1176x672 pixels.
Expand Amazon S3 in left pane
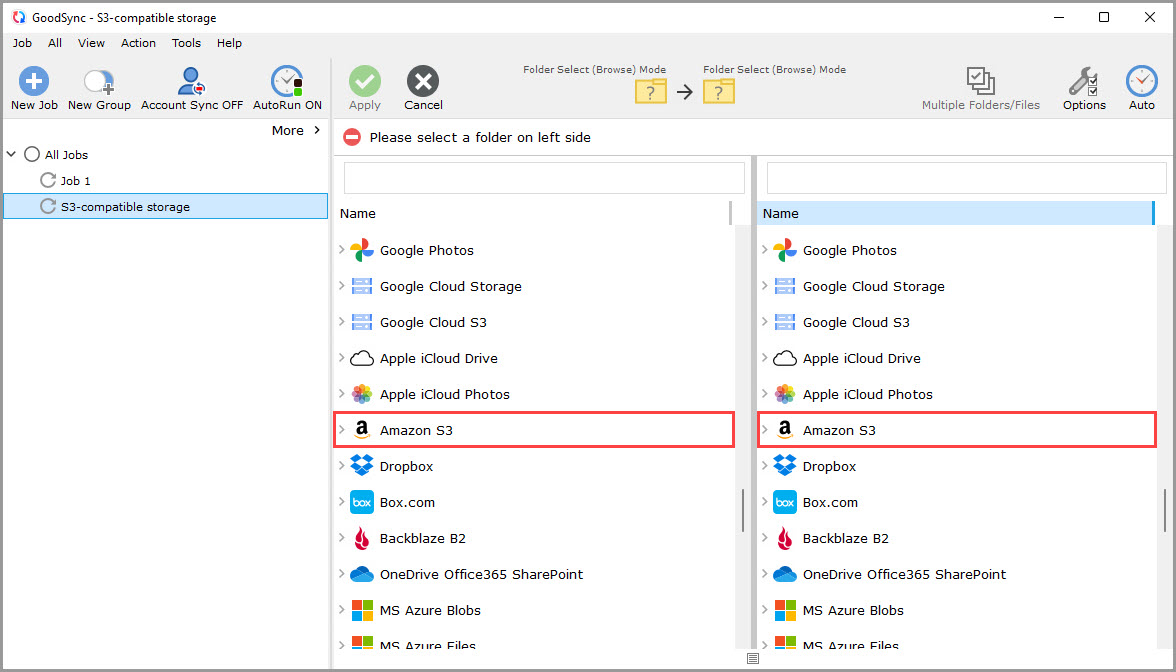click(342, 430)
